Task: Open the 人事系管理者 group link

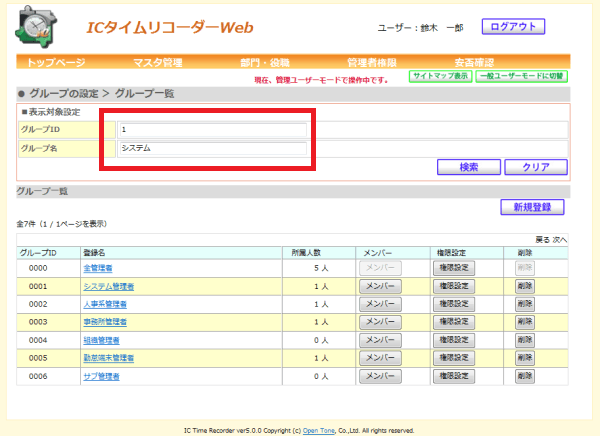Action: (105, 304)
